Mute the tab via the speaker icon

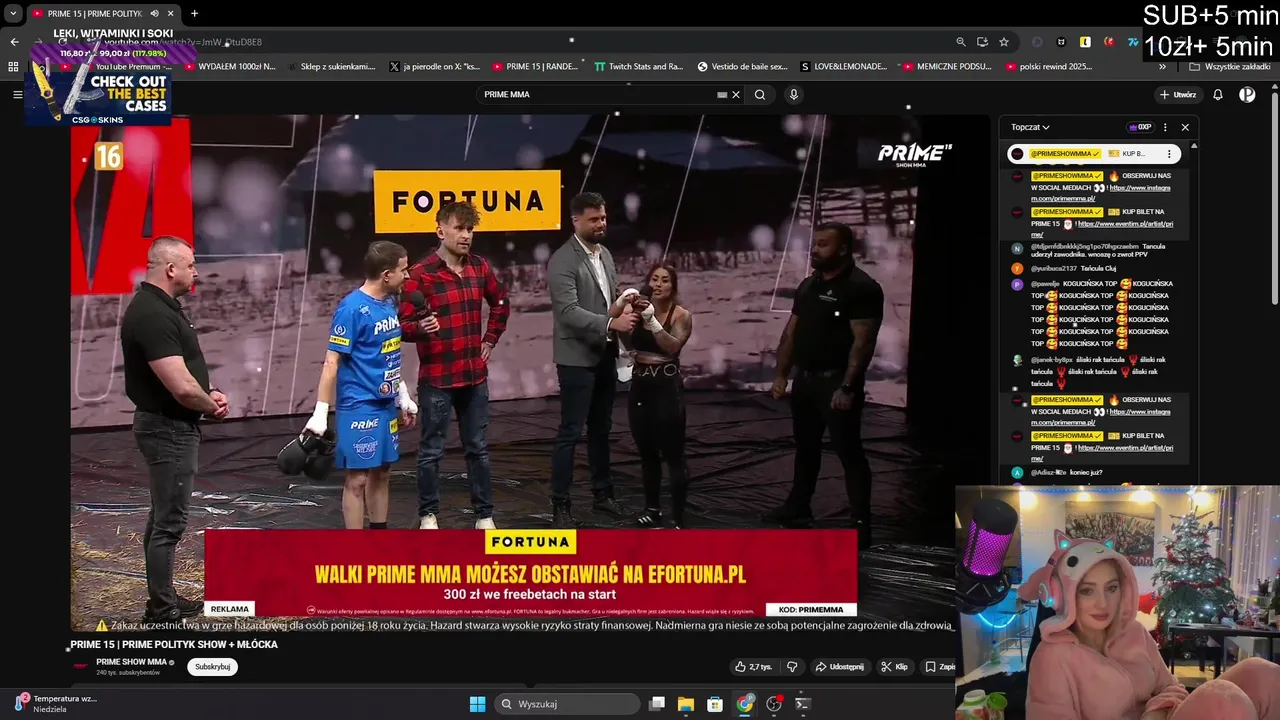(154, 13)
